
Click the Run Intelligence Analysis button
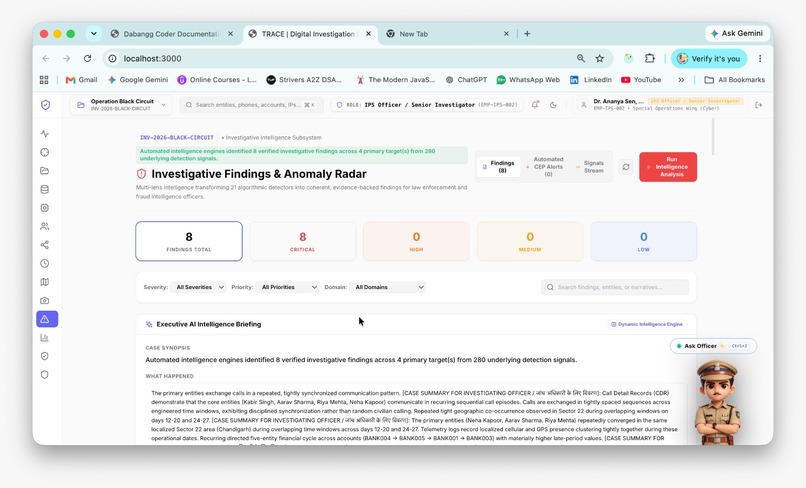click(x=668, y=167)
